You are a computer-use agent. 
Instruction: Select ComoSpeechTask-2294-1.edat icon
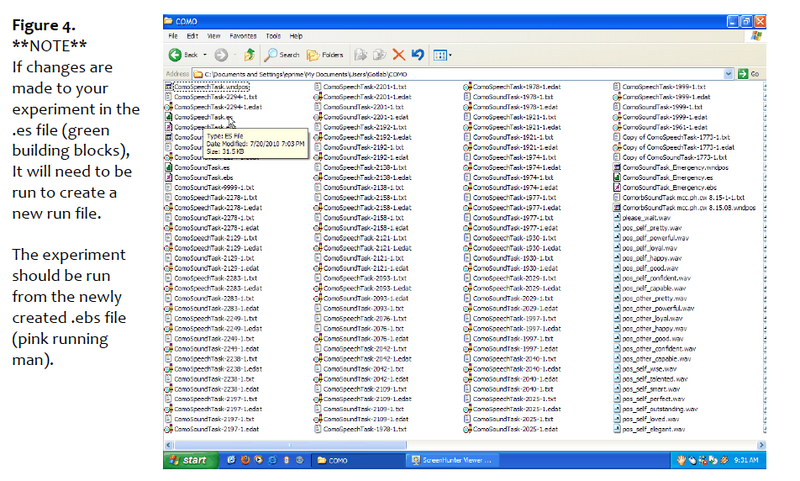coord(168,107)
